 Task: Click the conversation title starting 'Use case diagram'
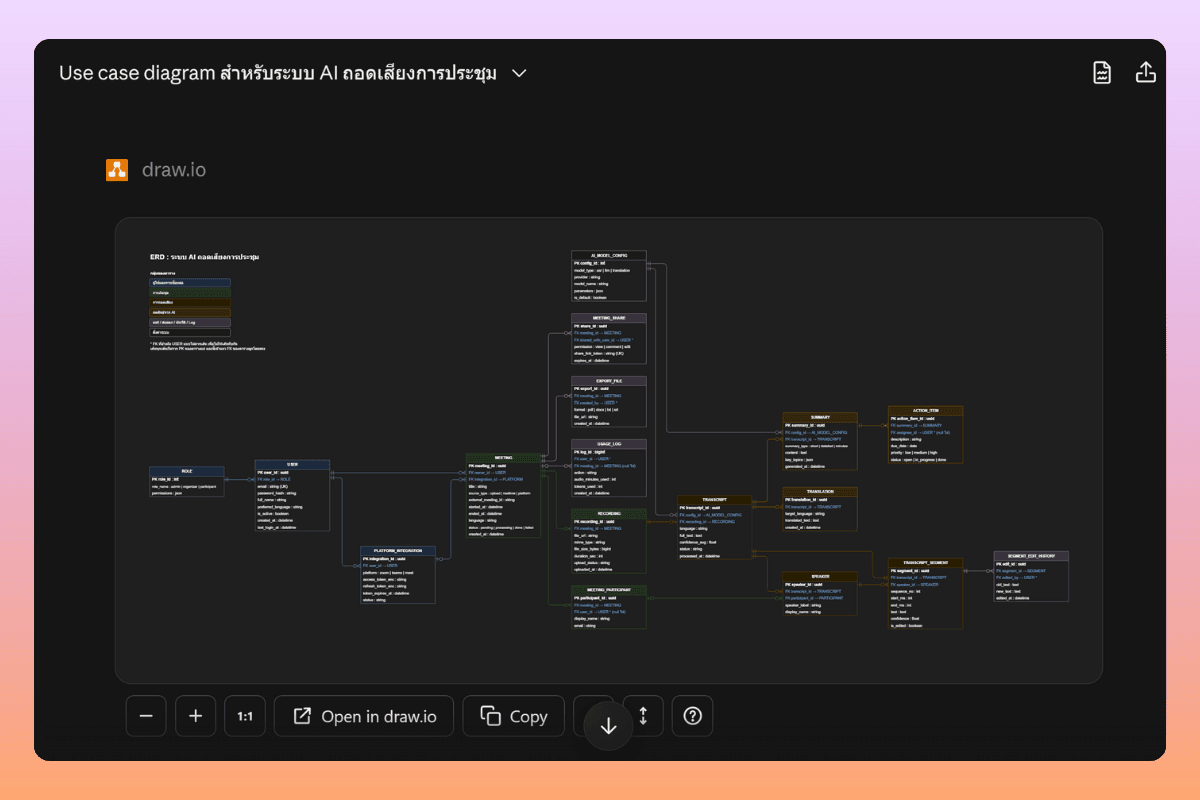[x=278, y=73]
